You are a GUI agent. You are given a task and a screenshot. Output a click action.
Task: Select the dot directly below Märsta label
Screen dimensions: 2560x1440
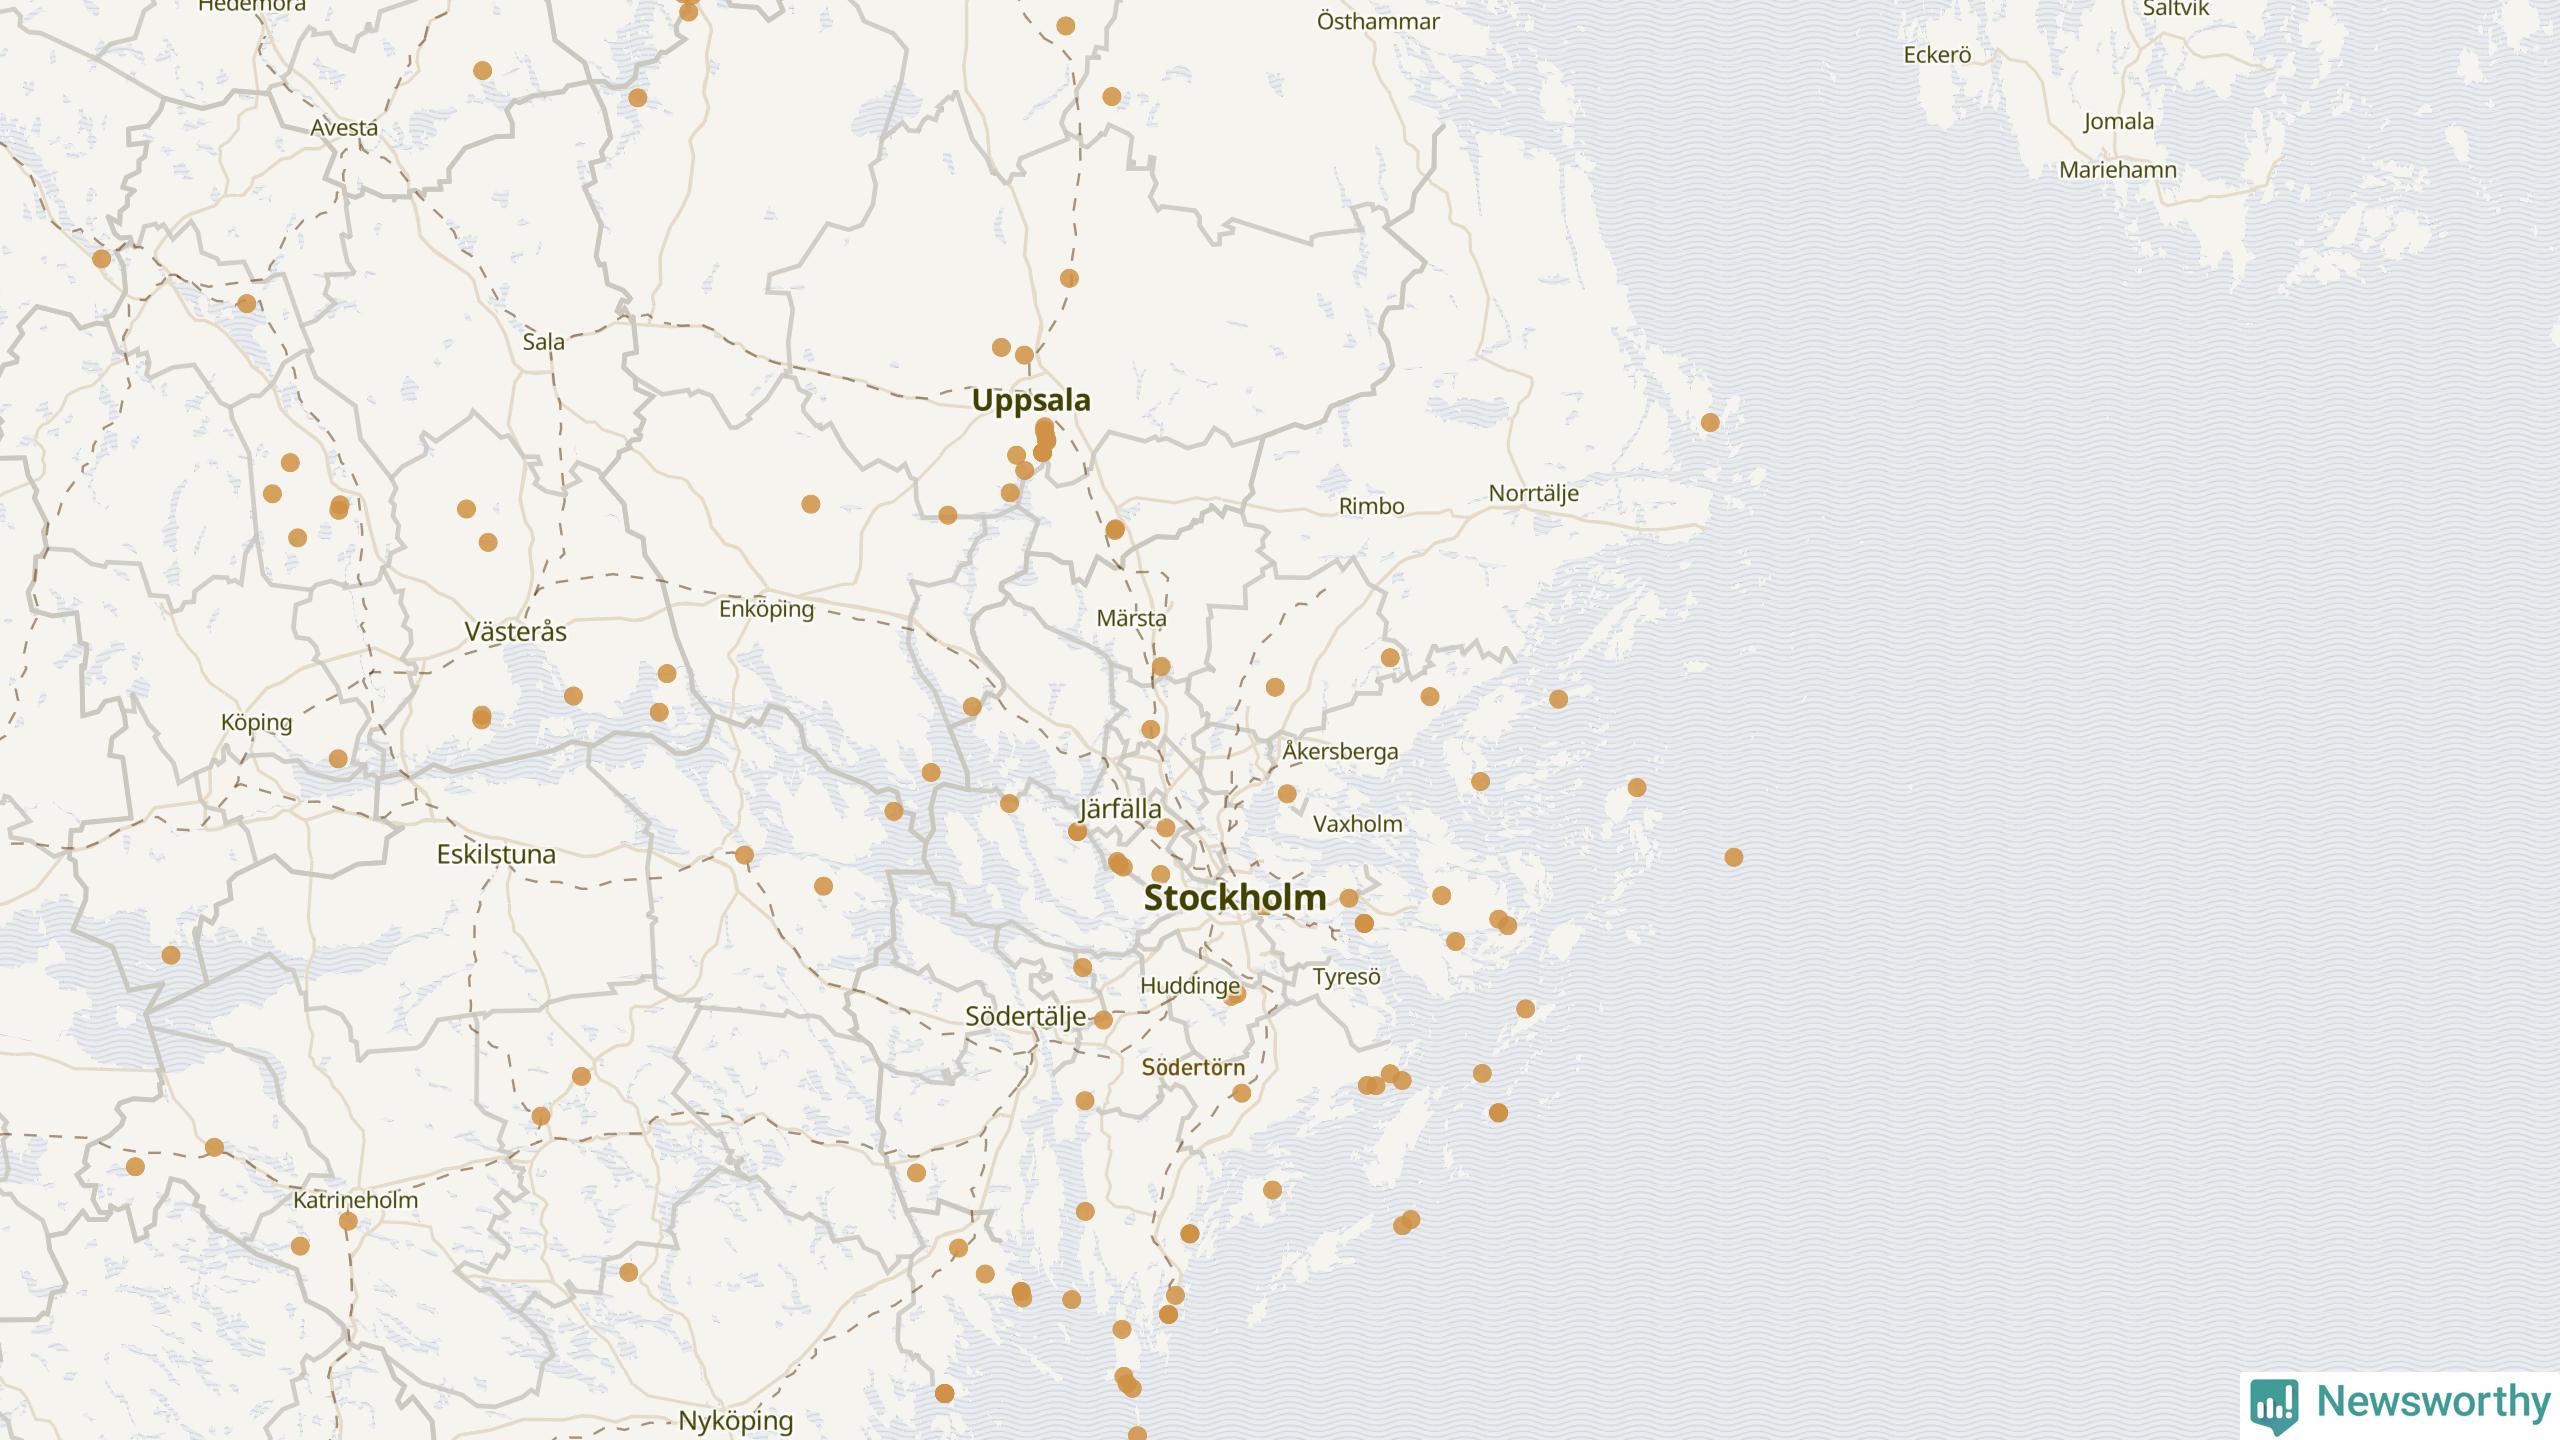1161,666
